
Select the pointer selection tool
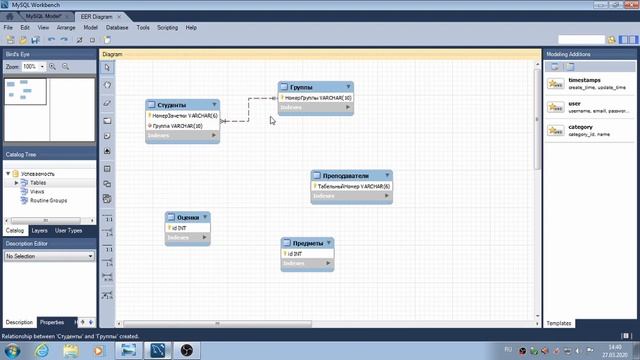[107, 68]
